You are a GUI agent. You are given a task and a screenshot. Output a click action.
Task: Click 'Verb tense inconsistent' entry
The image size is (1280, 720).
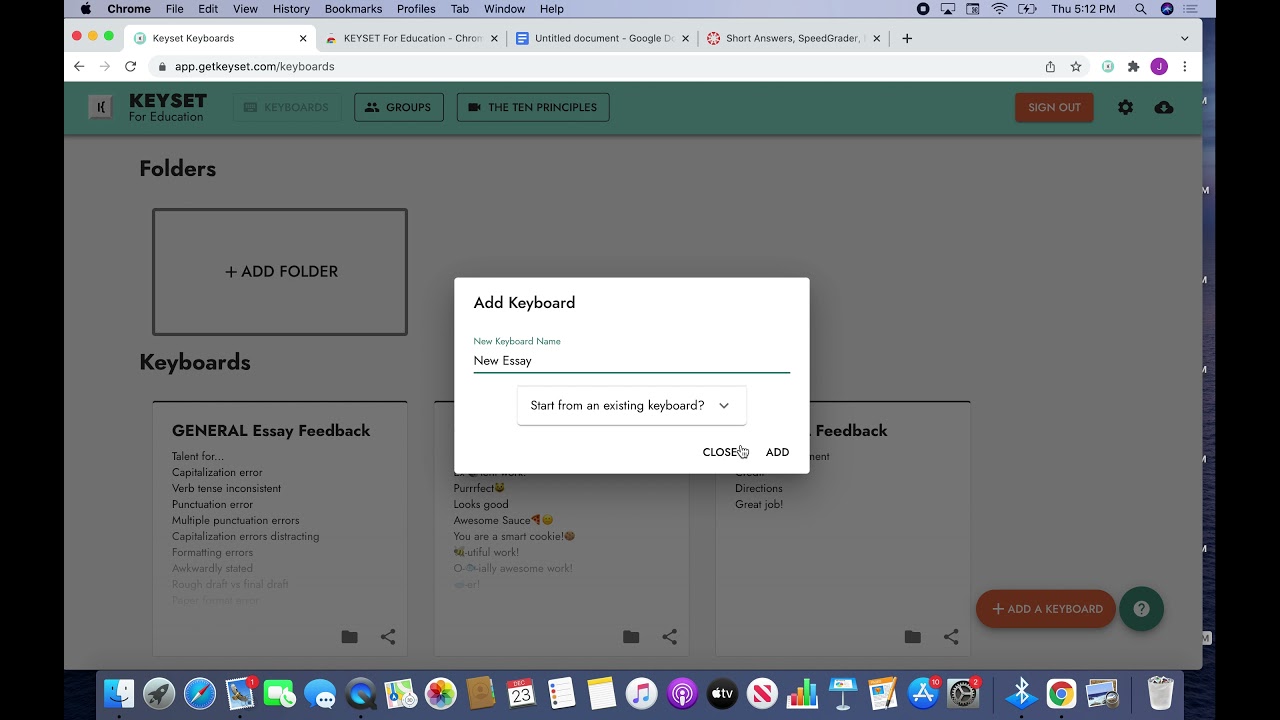pos(226,488)
